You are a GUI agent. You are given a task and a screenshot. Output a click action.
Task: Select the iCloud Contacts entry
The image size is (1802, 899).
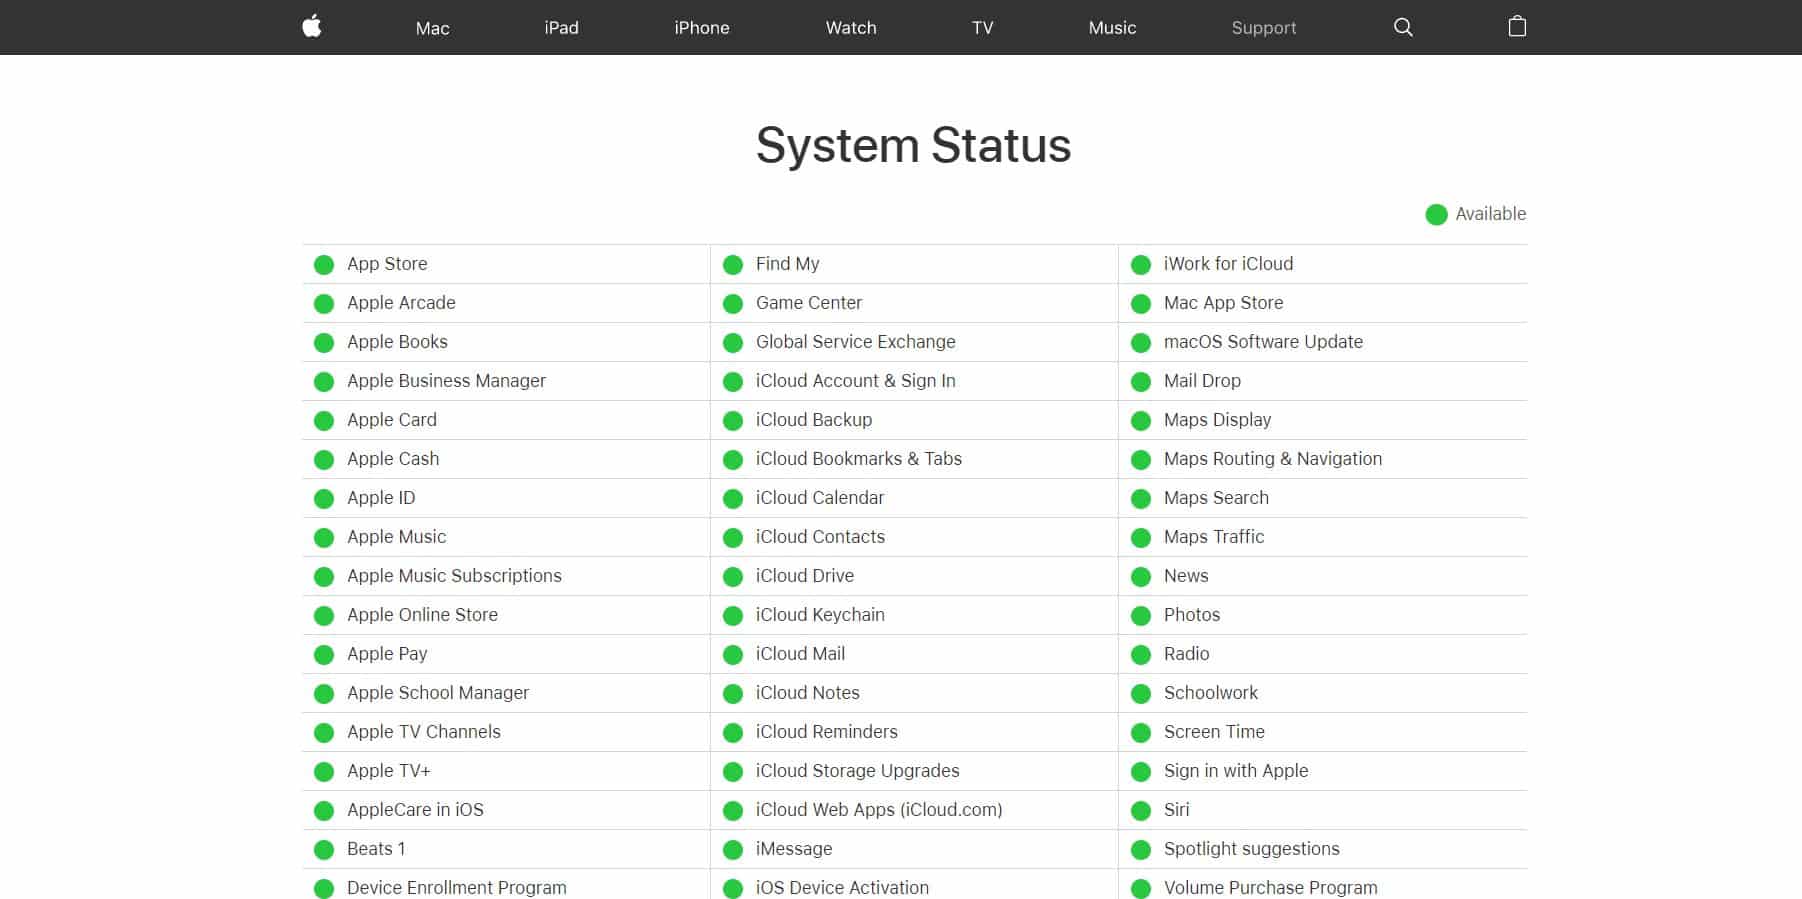(820, 537)
